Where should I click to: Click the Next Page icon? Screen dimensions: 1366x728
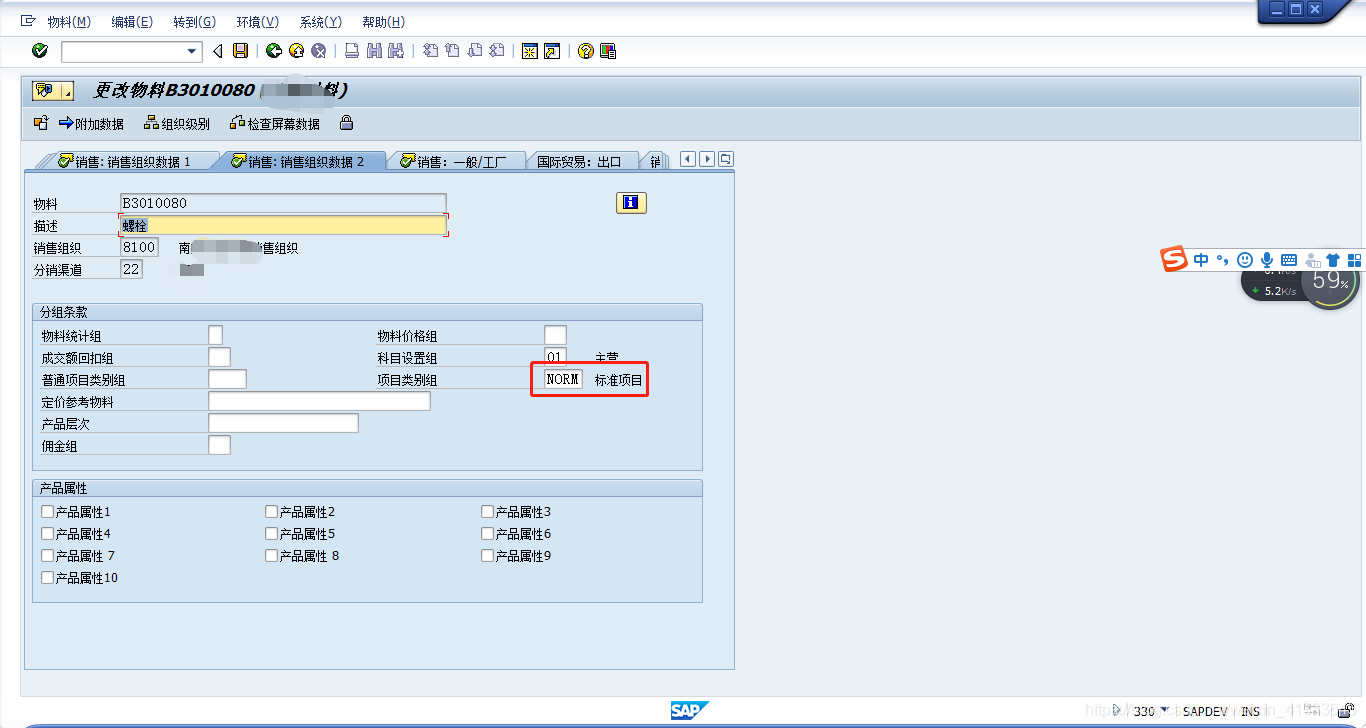tap(474, 51)
